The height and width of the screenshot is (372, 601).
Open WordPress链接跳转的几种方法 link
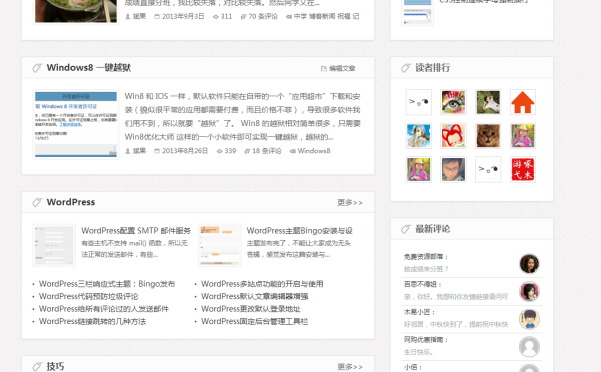[92, 321]
